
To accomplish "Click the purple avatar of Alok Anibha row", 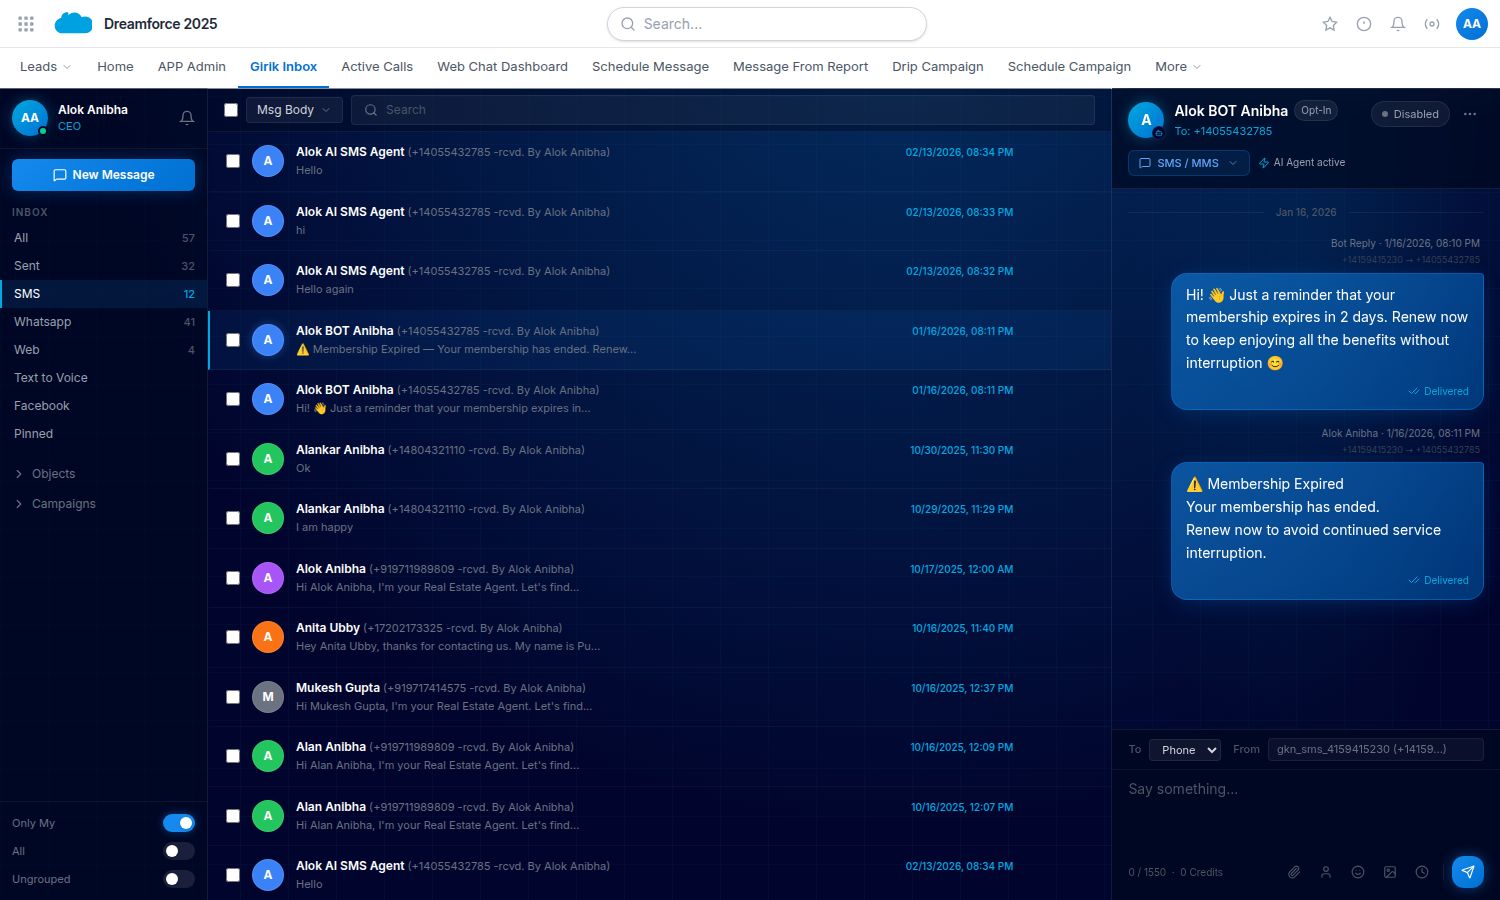I will pyautogui.click(x=268, y=578).
